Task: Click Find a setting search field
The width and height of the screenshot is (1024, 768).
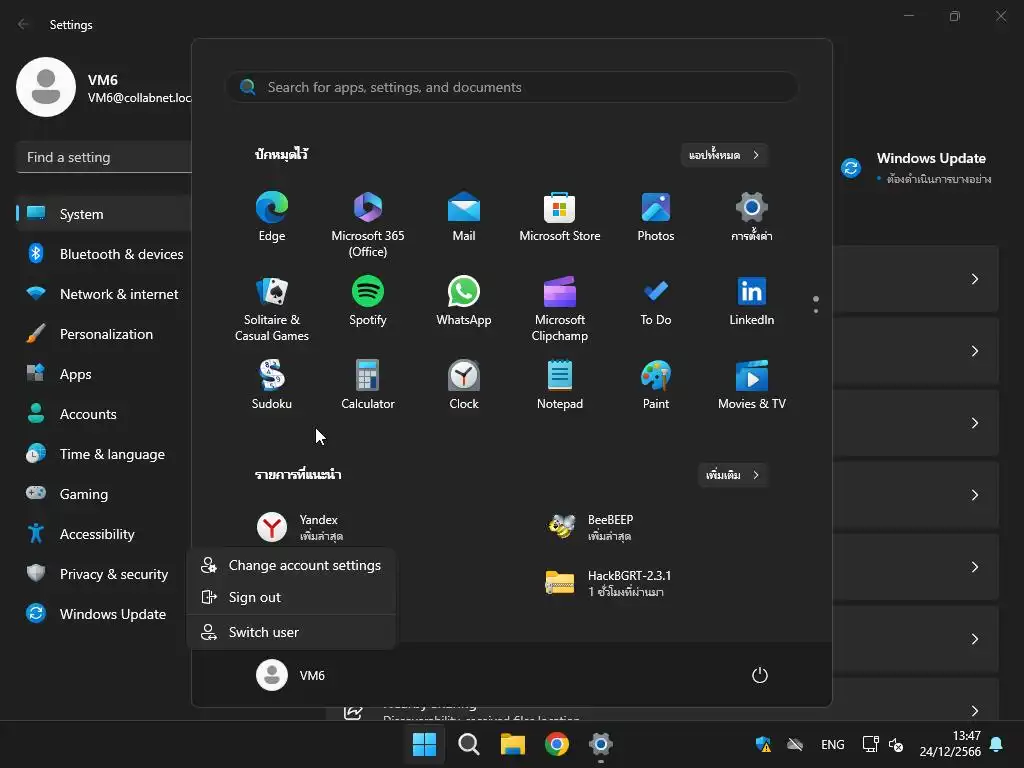Action: coord(104,157)
